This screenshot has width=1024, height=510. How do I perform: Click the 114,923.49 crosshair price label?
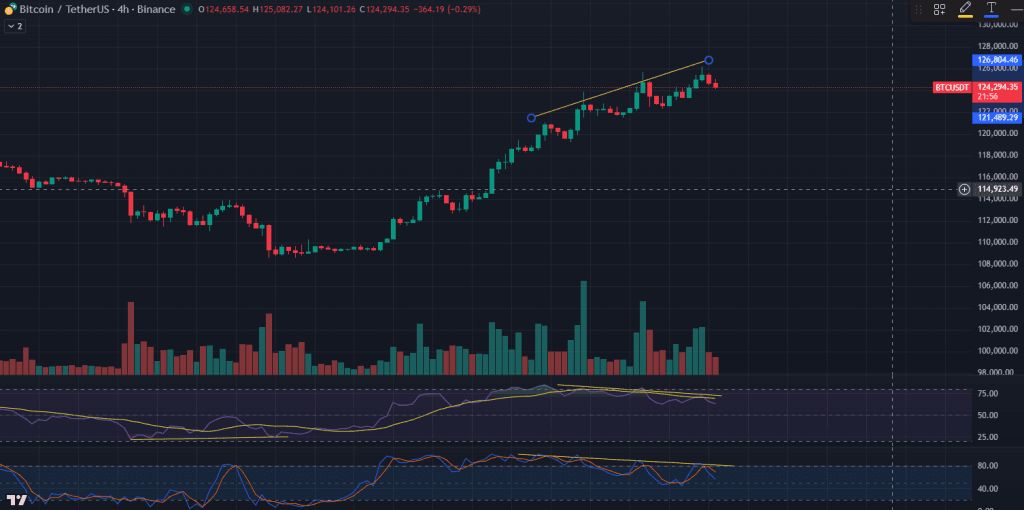(997, 189)
